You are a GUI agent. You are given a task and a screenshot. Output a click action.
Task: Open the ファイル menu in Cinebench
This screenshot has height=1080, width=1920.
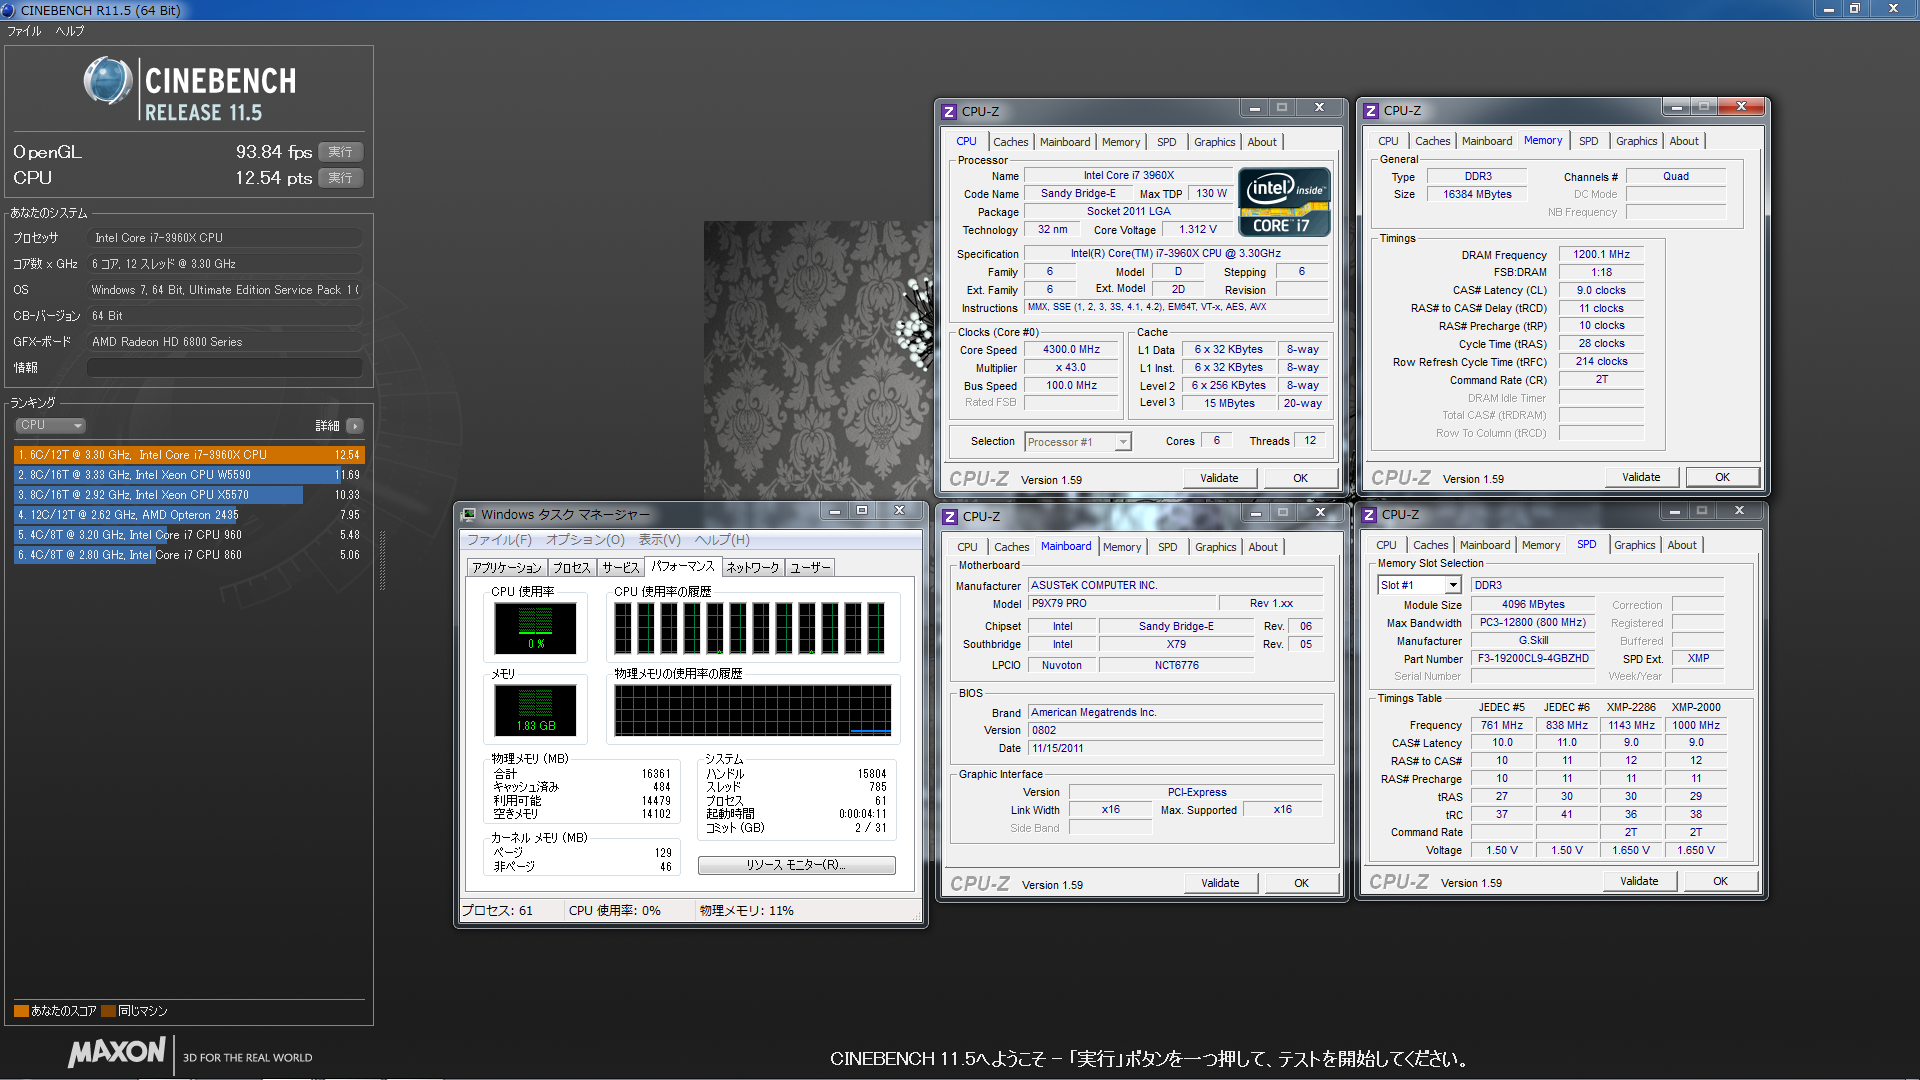click(x=24, y=31)
